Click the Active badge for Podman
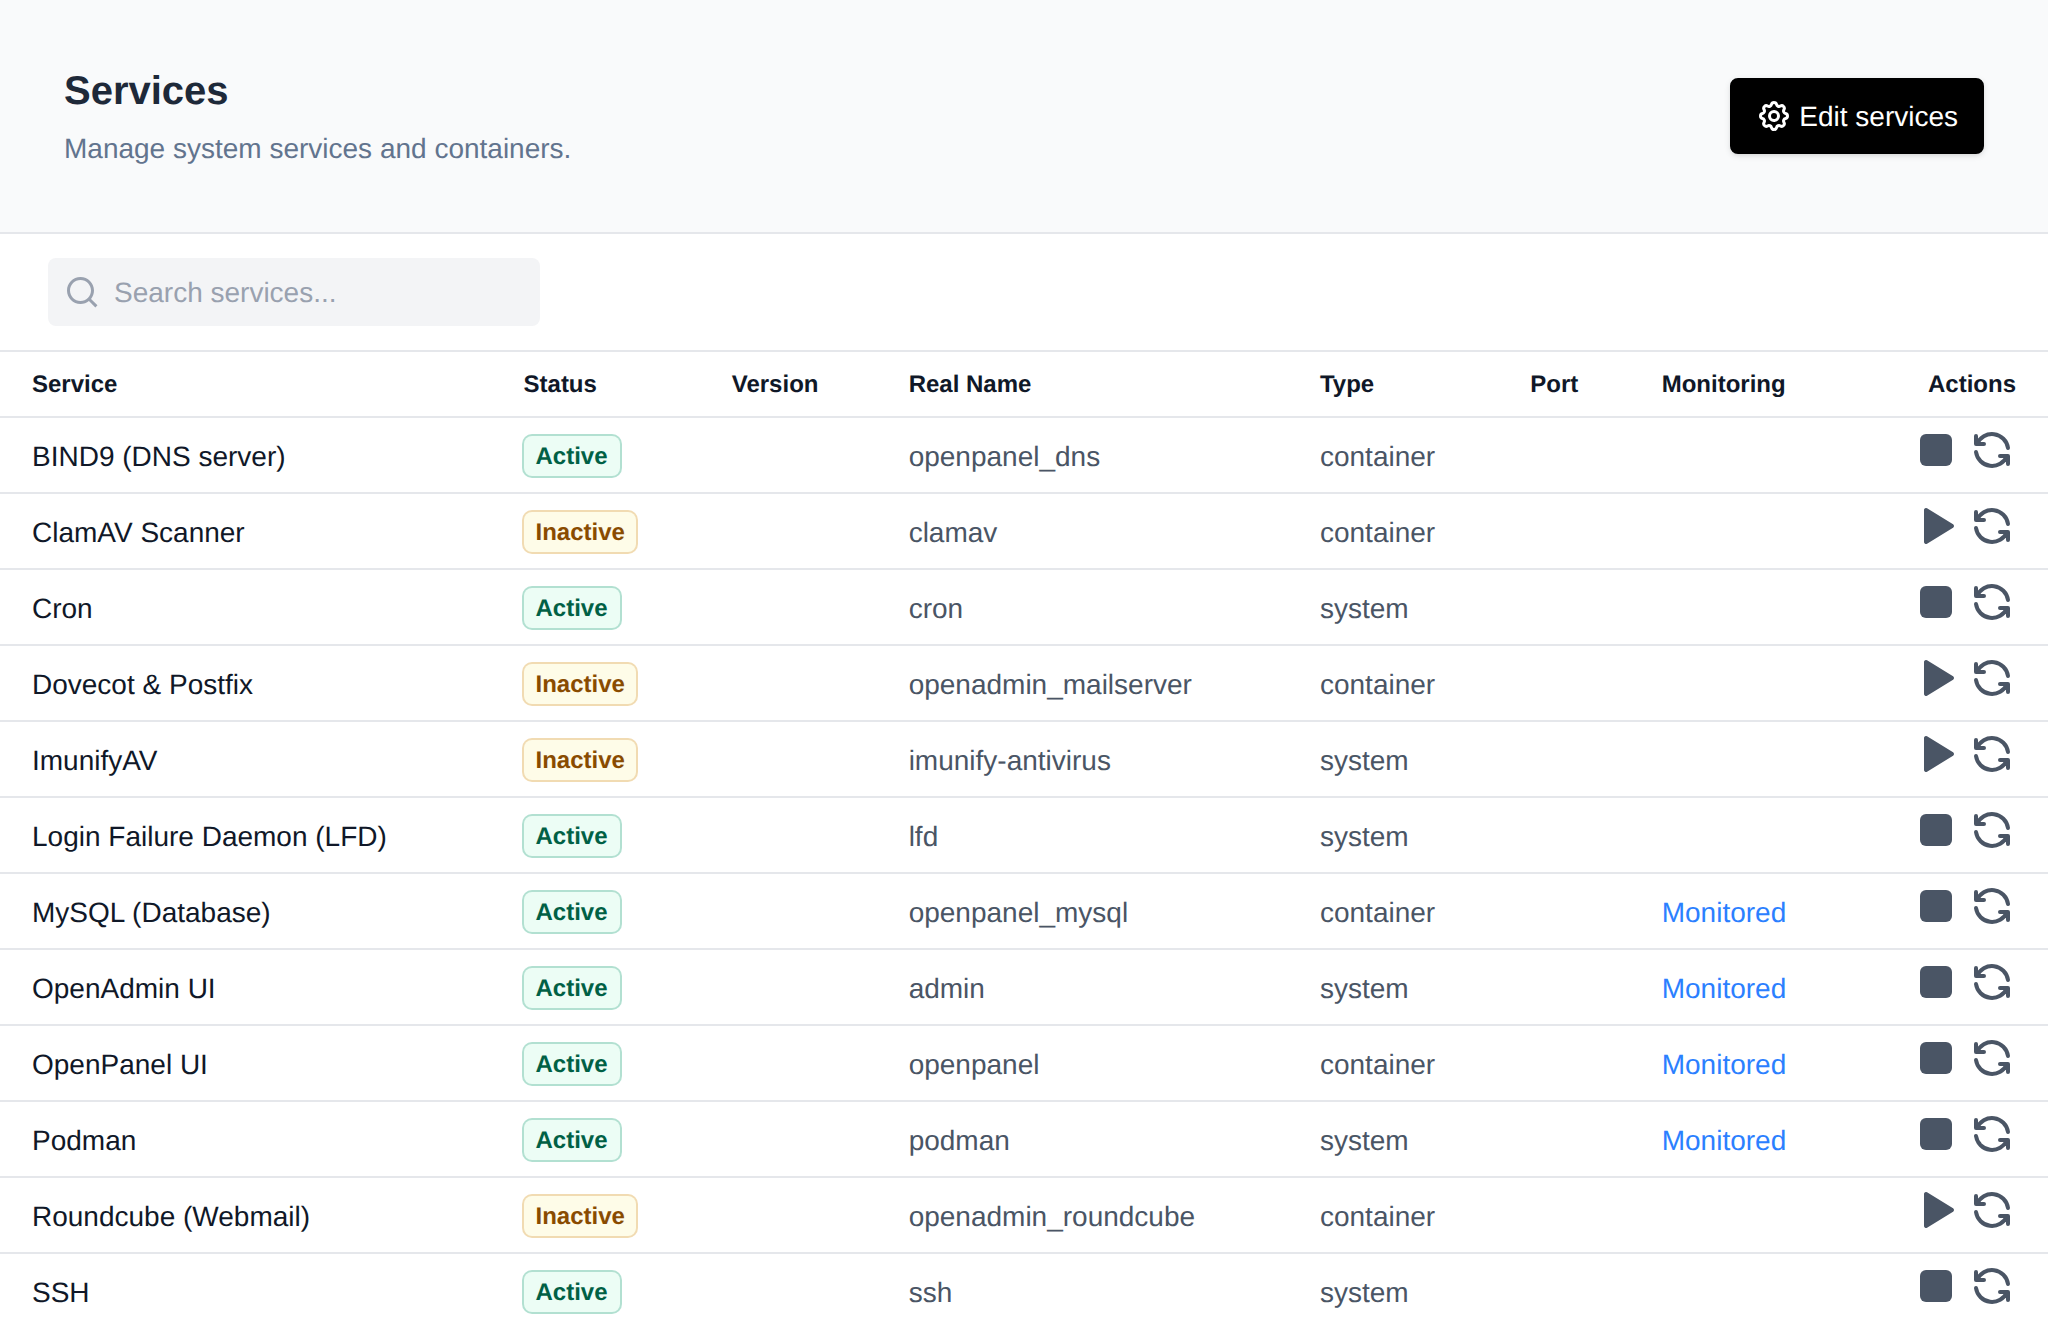 coord(572,1140)
